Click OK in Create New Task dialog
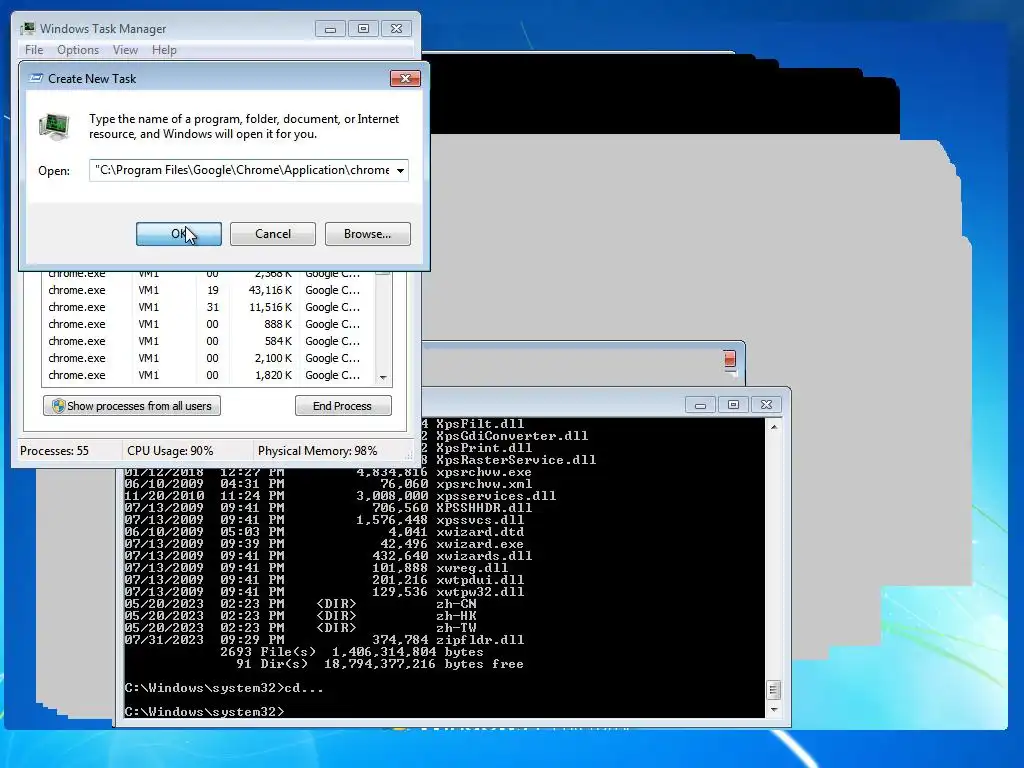Image resolution: width=1024 pixels, height=768 pixels. click(x=178, y=234)
